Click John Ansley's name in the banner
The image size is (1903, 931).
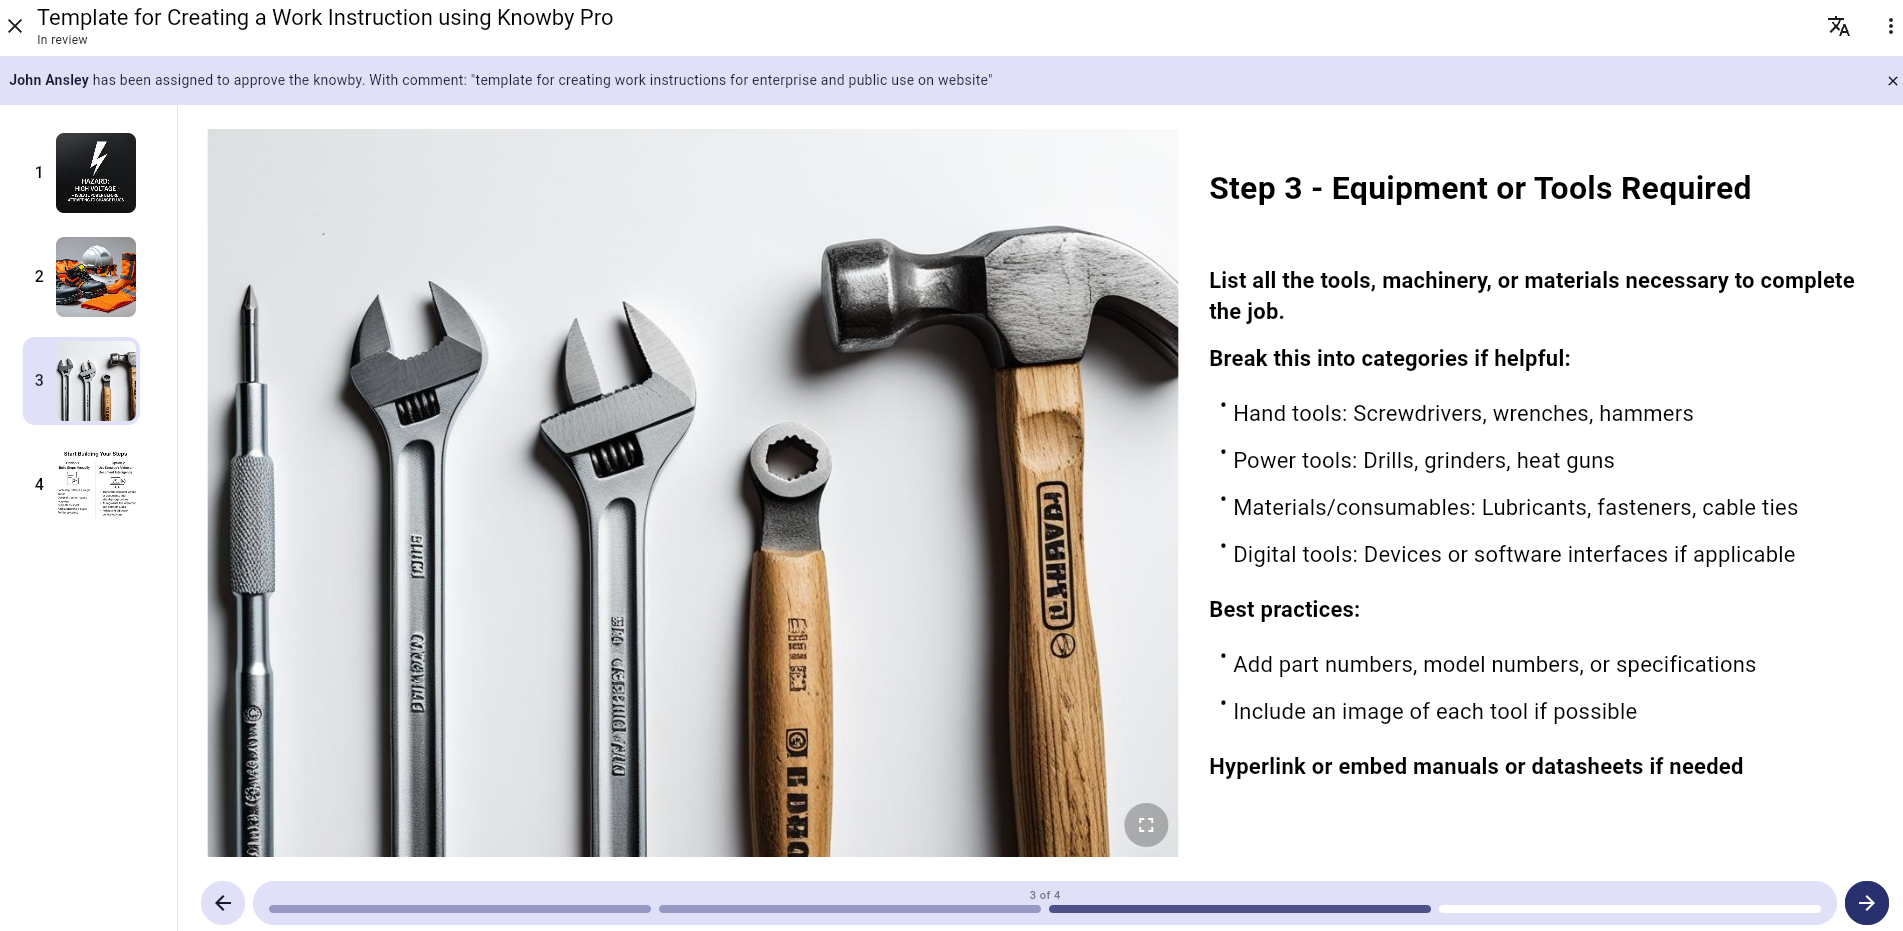[48, 80]
